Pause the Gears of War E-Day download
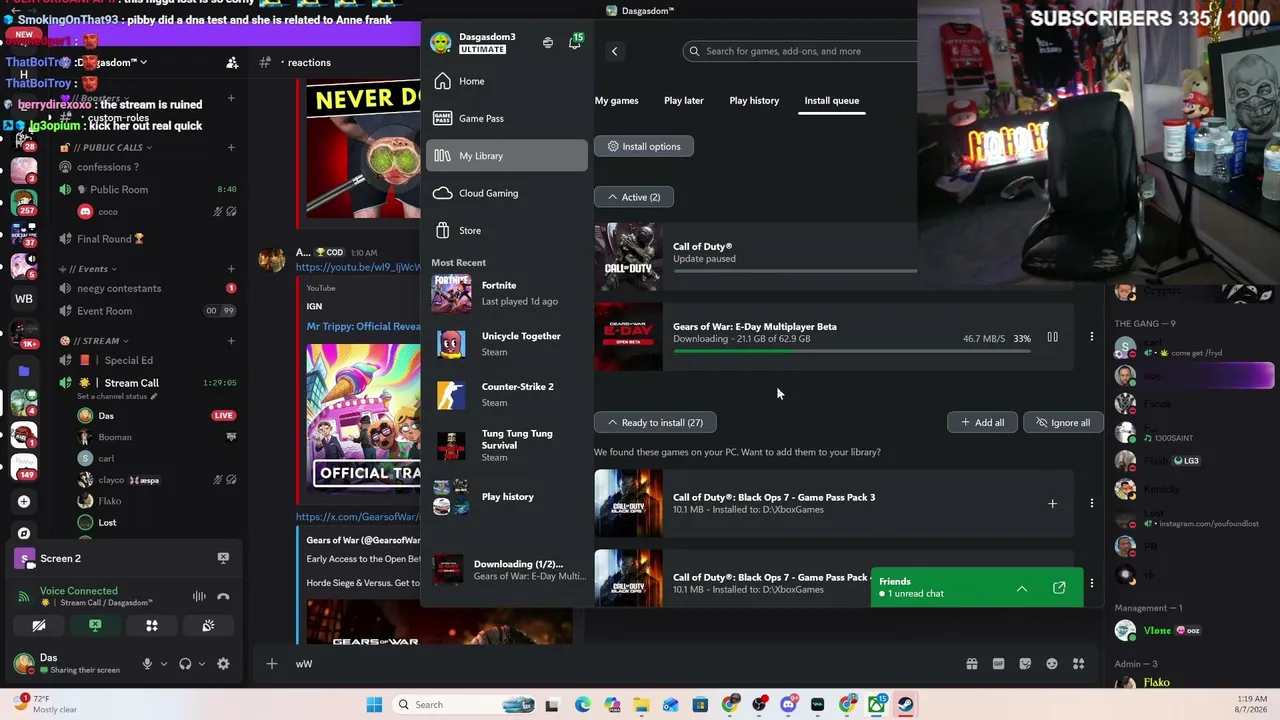 [x=1052, y=337]
